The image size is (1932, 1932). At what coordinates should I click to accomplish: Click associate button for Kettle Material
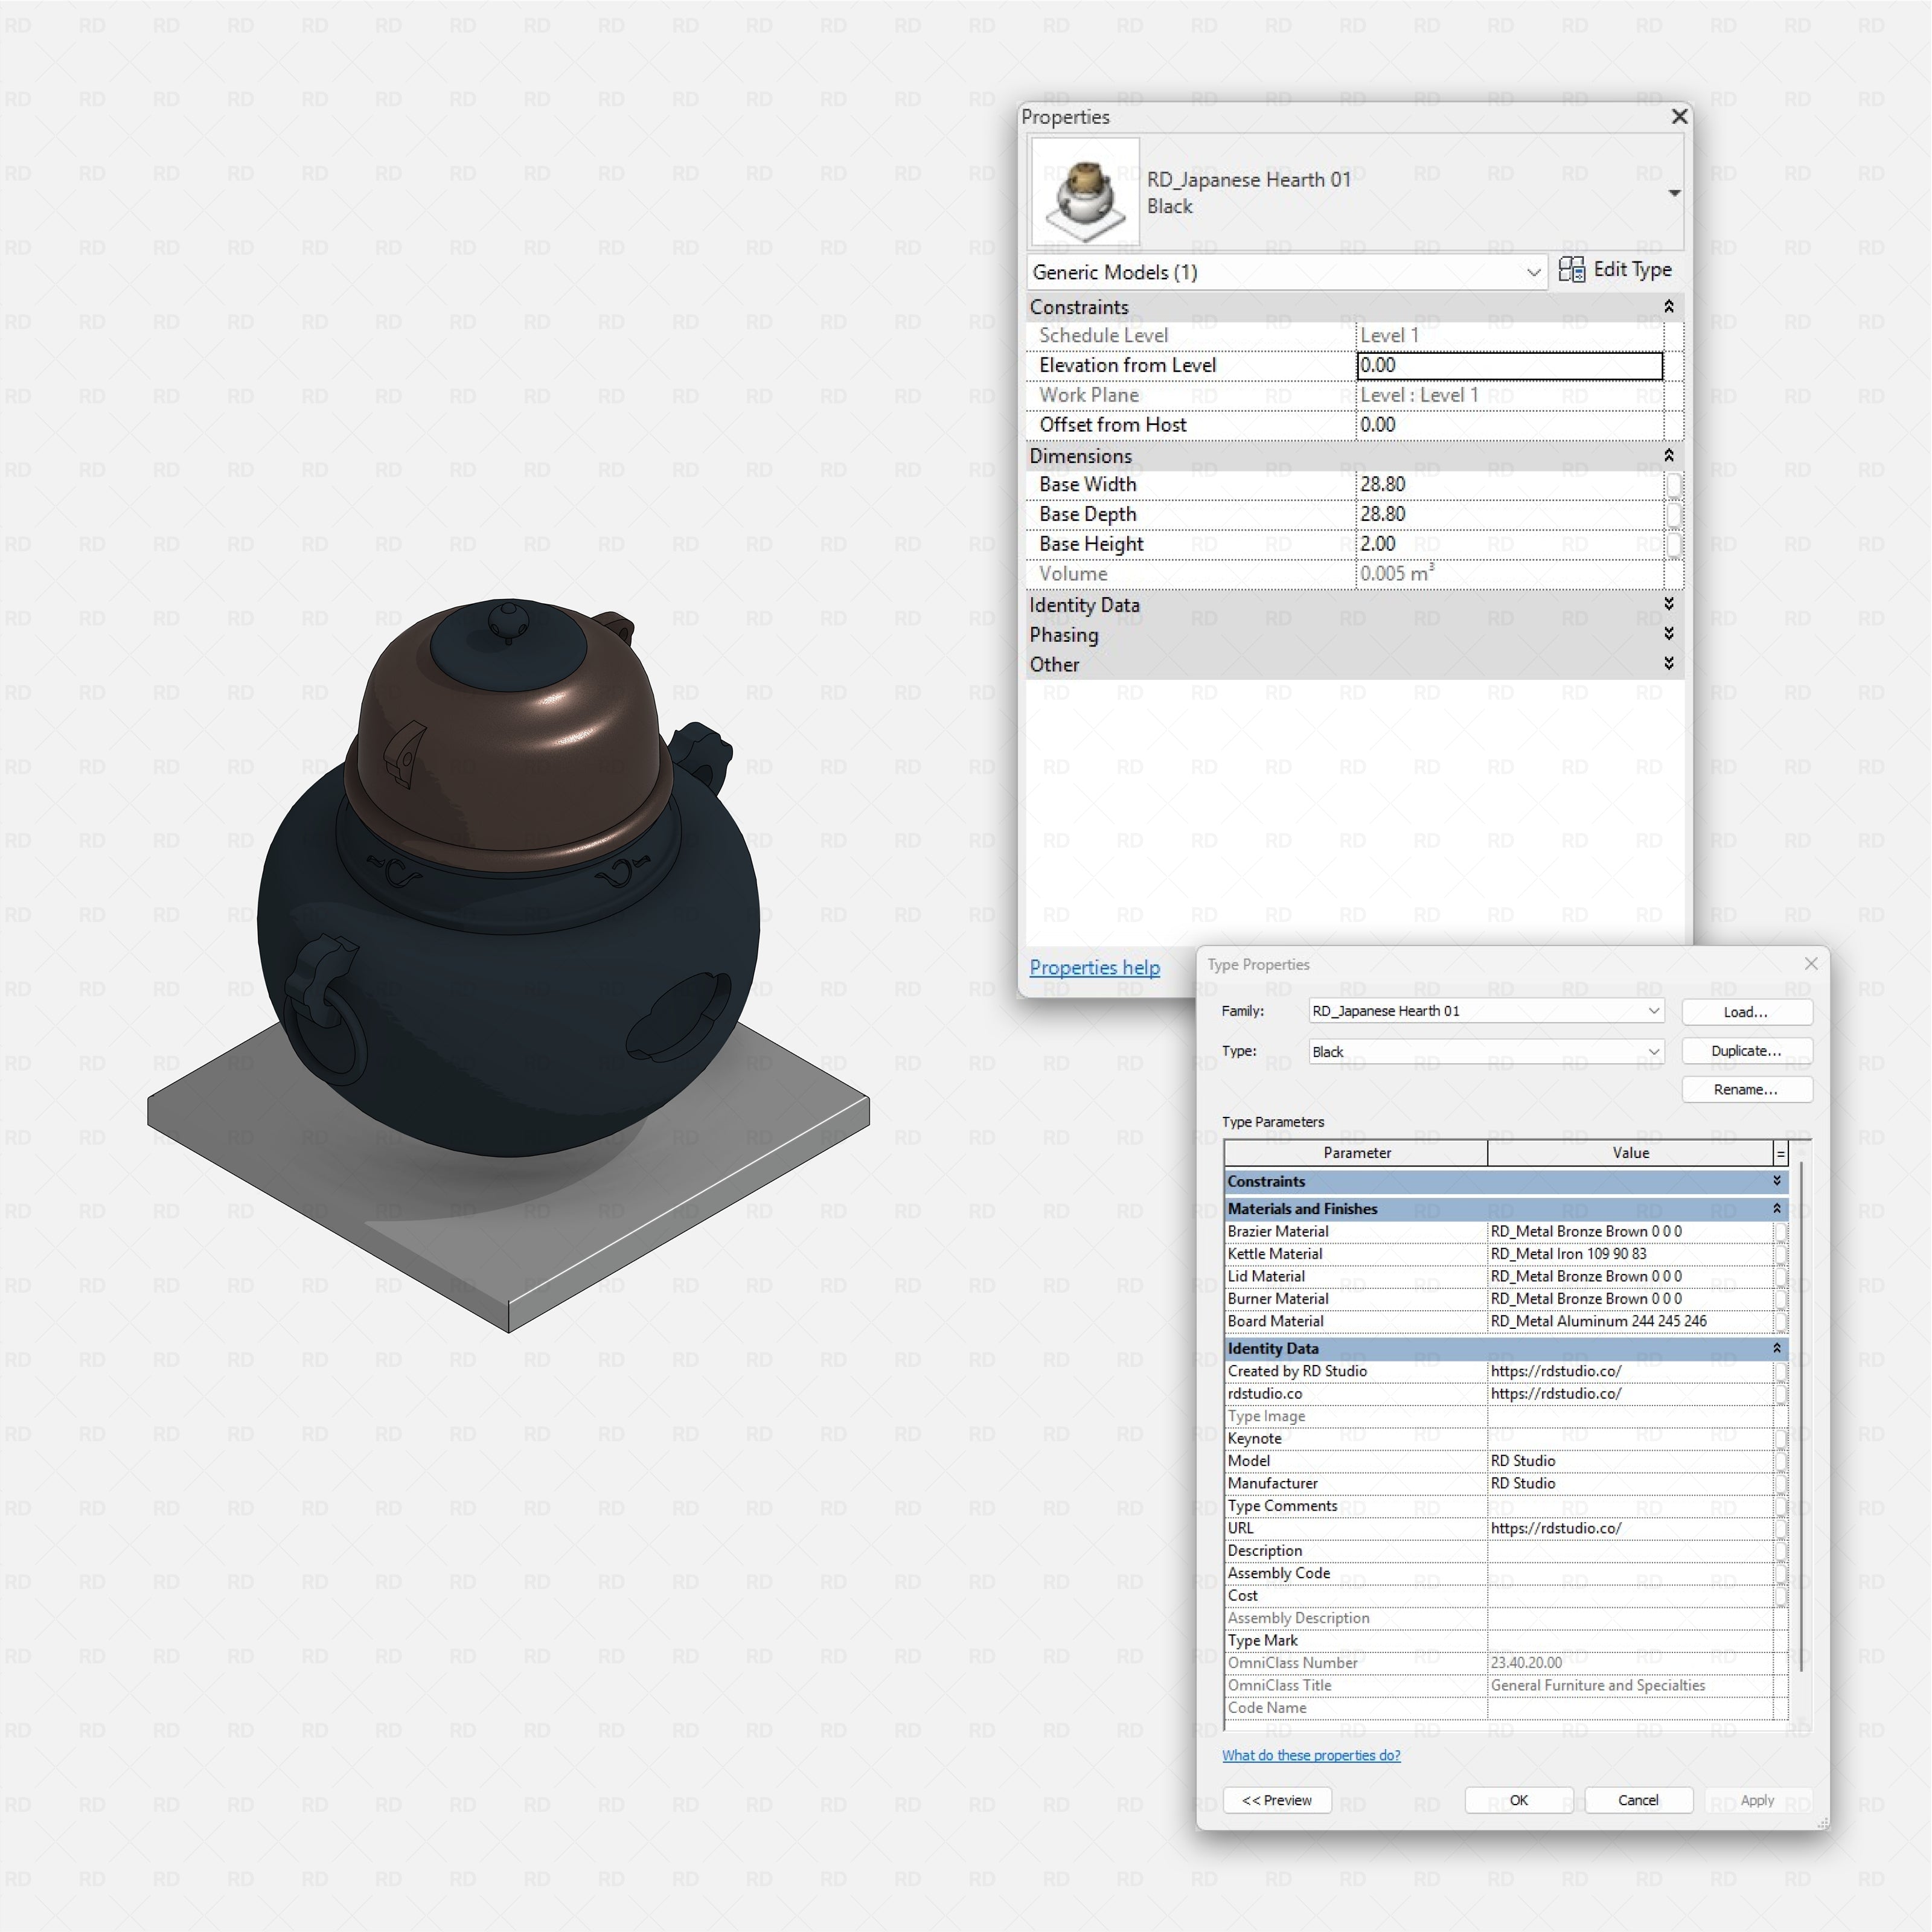point(1780,1254)
